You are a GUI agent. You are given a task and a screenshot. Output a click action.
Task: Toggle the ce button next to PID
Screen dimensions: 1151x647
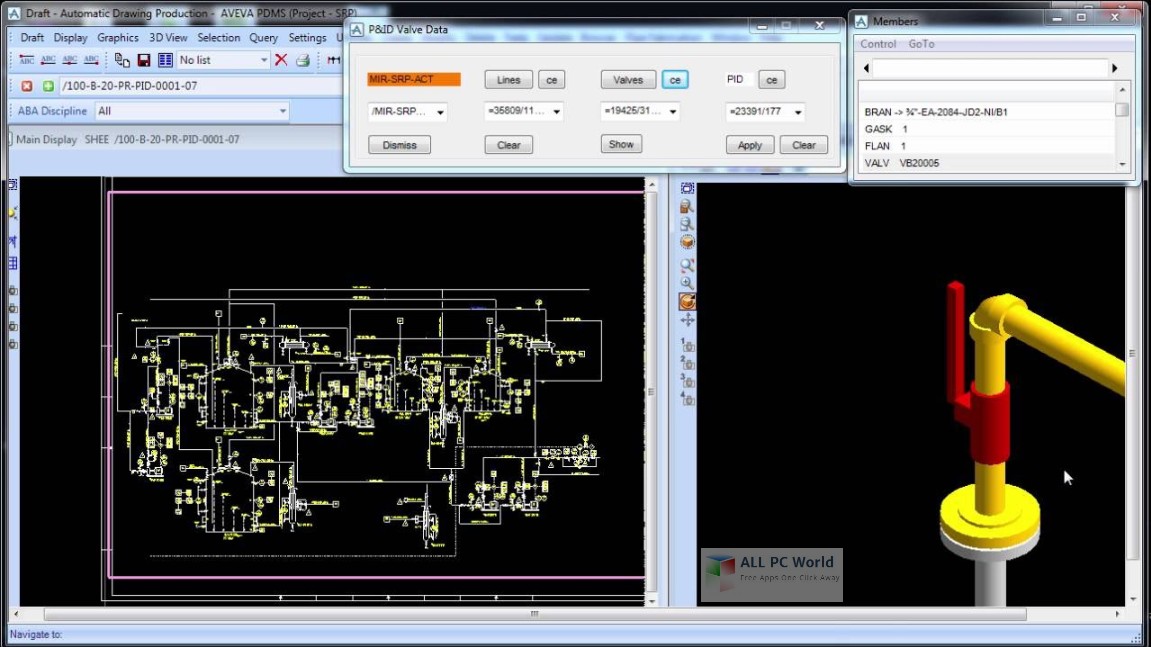(771, 80)
